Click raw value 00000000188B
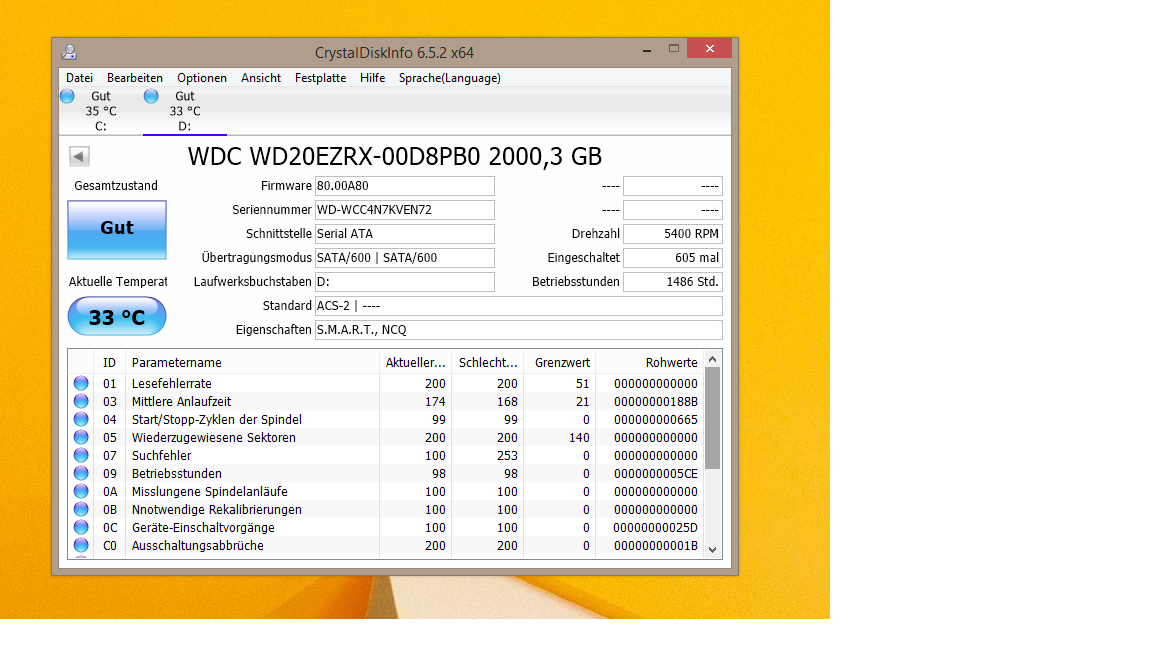1152x648 pixels. [x=655, y=401]
